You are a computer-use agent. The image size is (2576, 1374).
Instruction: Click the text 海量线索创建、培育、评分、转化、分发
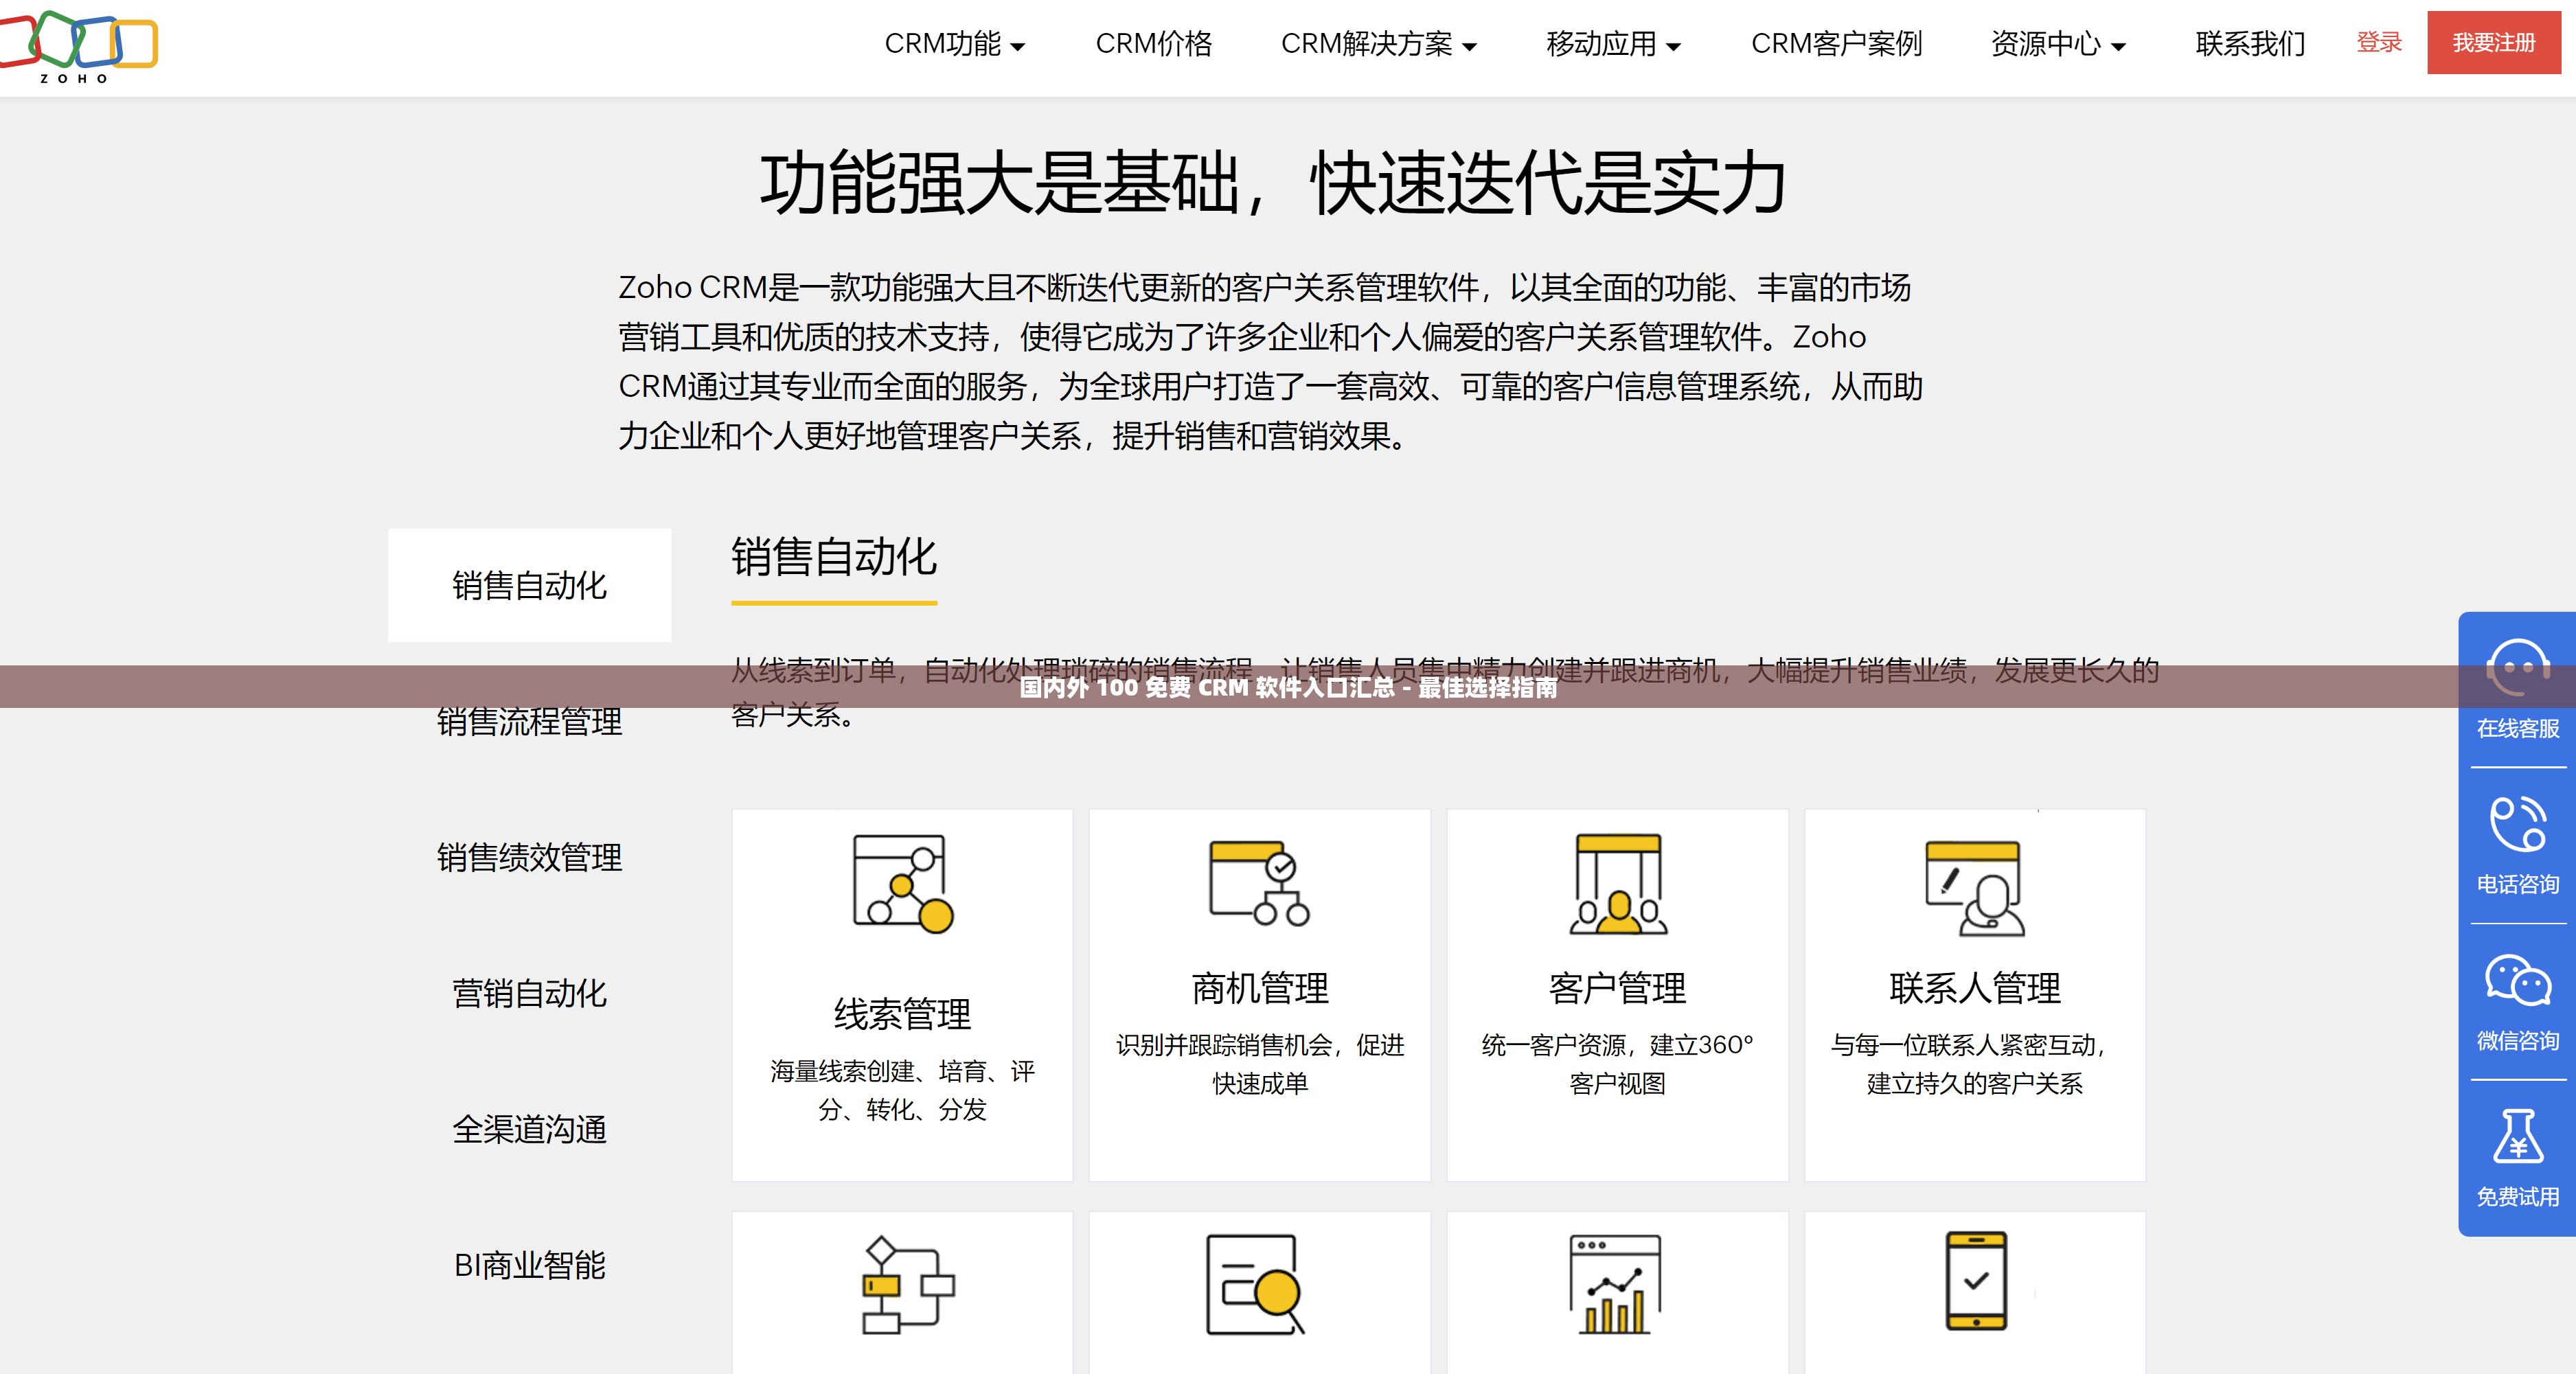902,1090
